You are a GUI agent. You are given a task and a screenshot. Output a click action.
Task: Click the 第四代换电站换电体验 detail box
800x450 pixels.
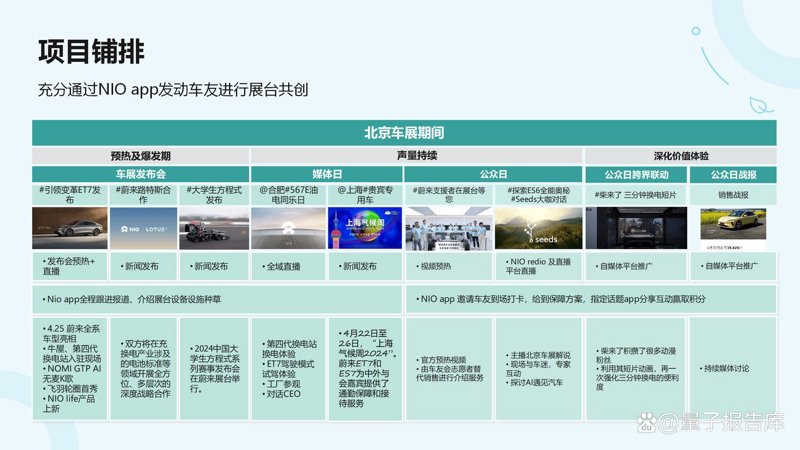click(x=288, y=368)
